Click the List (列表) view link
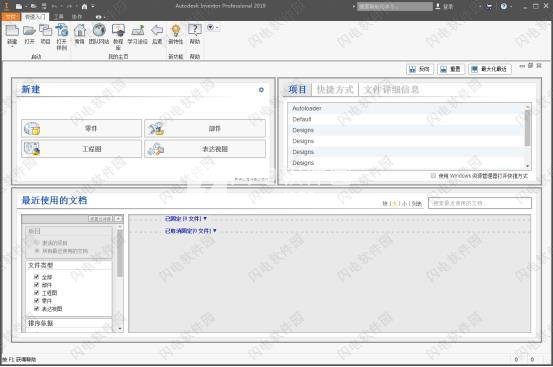553x367 pixels. click(x=417, y=203)
